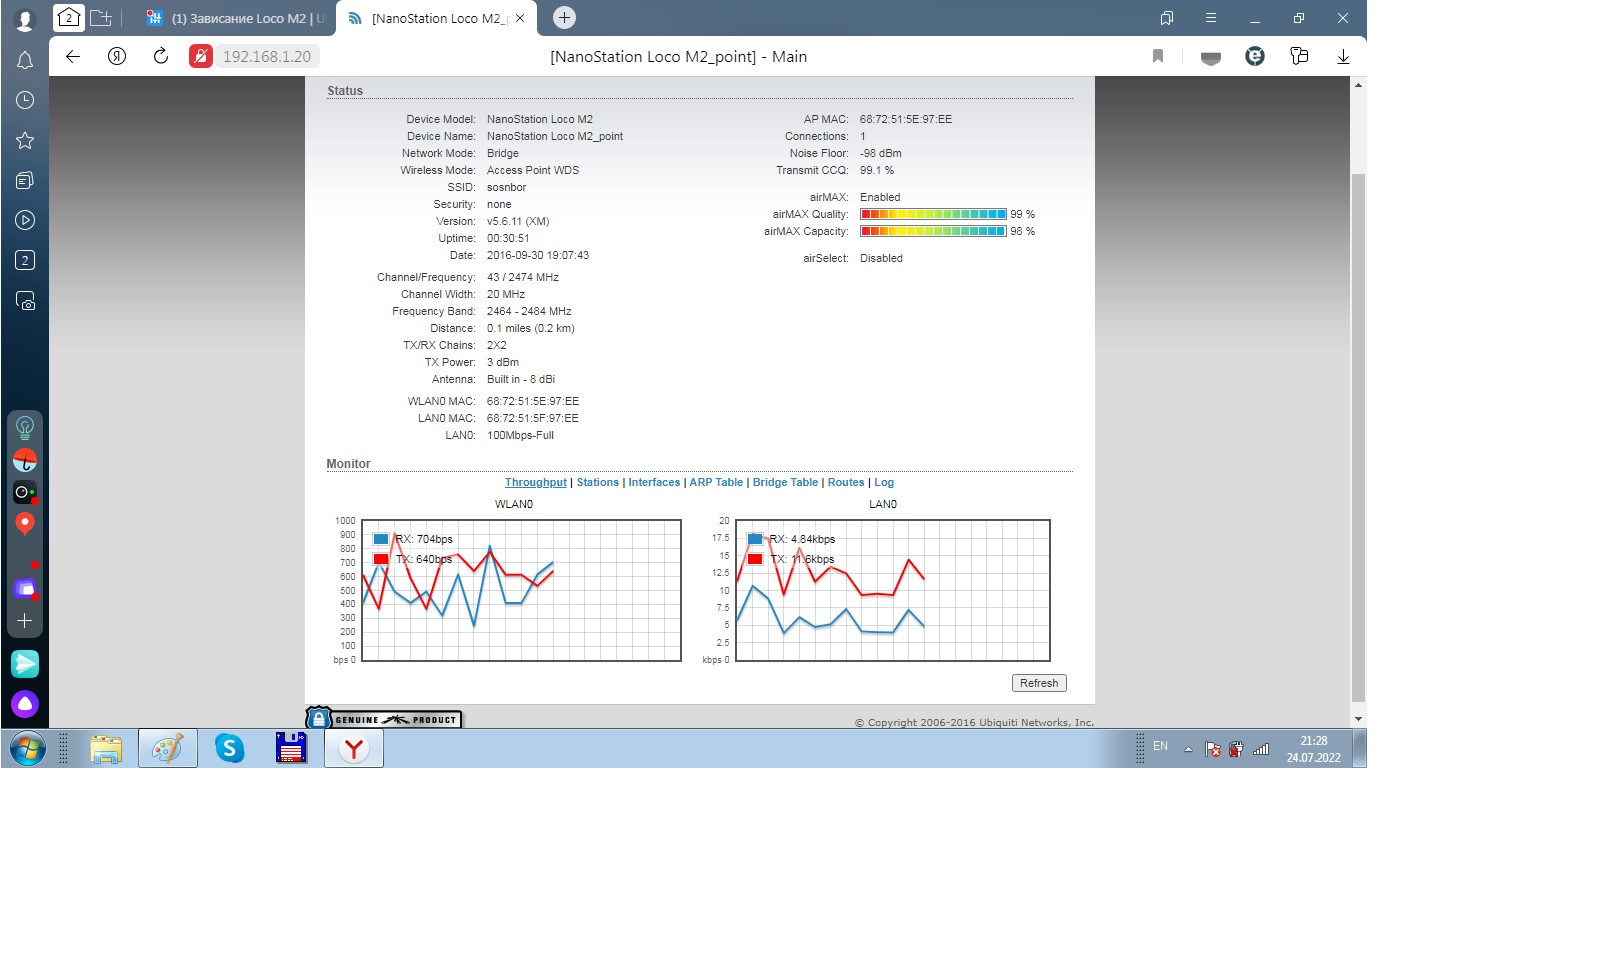1616x974 pixels.
Task: Open the video play icon in sidebar
Action: pos(25,220)
